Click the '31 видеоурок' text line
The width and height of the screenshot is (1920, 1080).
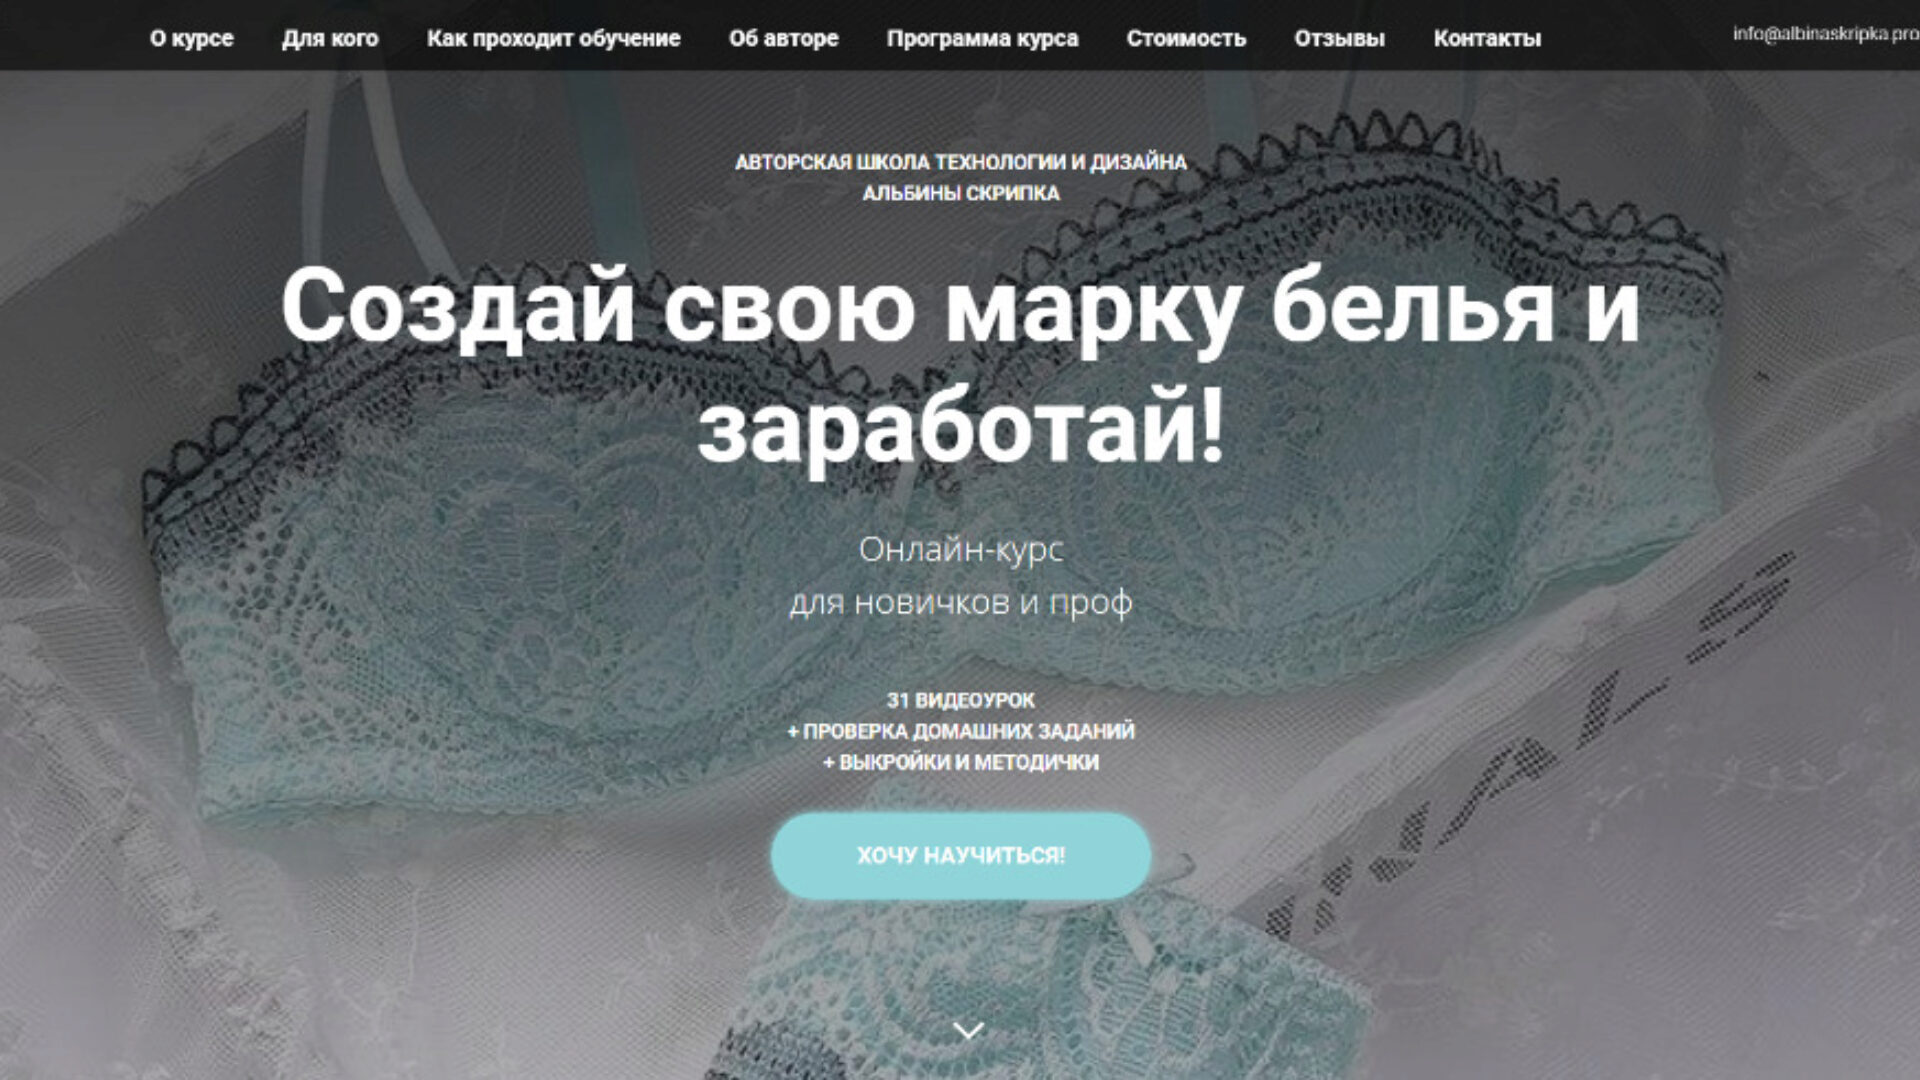tap(961, 700)
